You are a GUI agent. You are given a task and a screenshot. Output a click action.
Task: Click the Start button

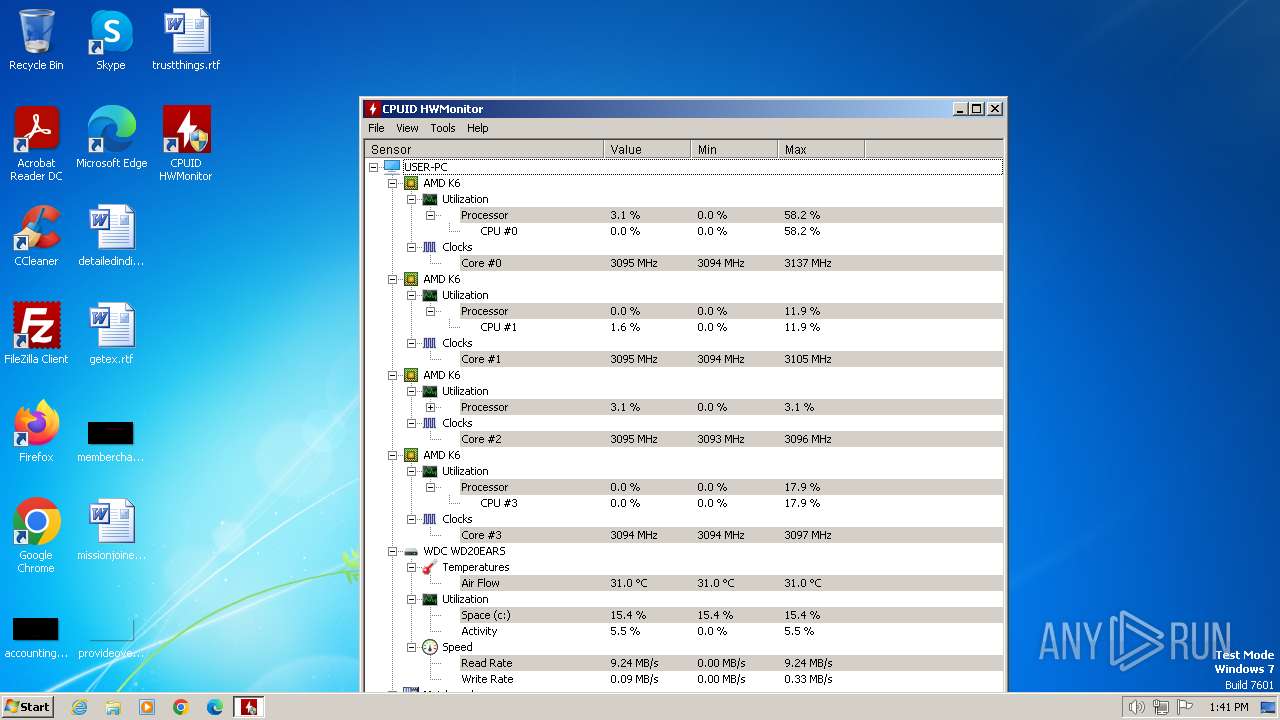coord(27,706)
